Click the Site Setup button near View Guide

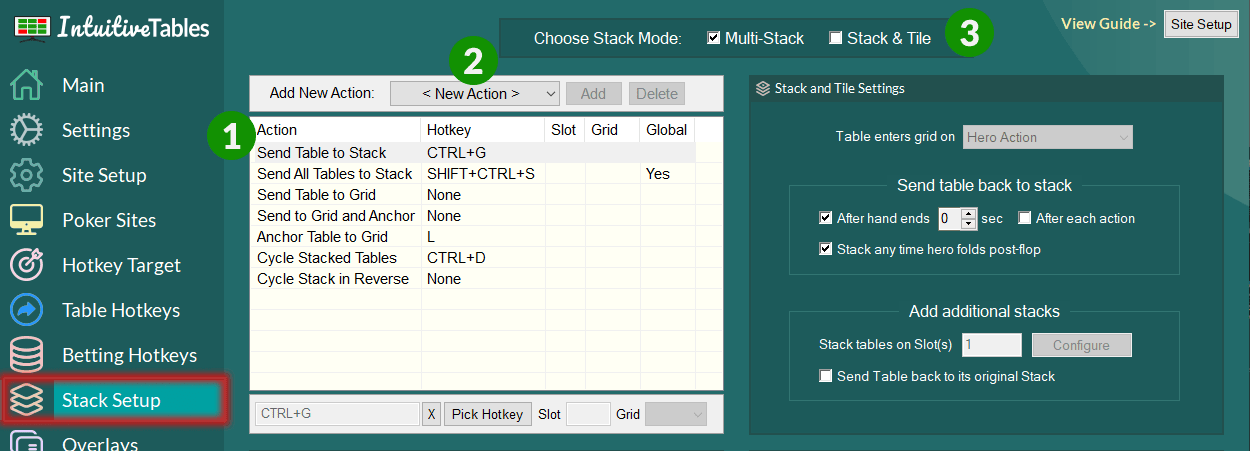coord(1201,25)
